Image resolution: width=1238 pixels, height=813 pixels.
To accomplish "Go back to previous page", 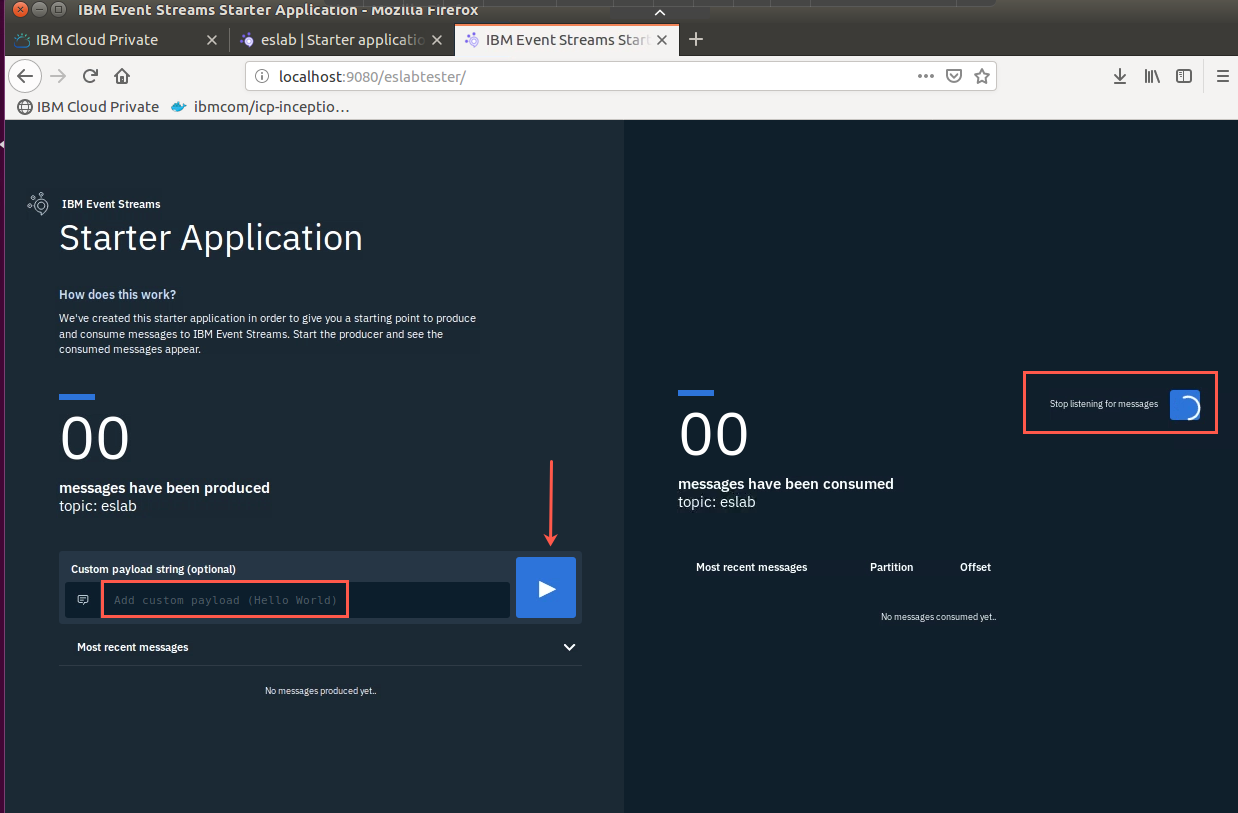I will click(25, 76).
